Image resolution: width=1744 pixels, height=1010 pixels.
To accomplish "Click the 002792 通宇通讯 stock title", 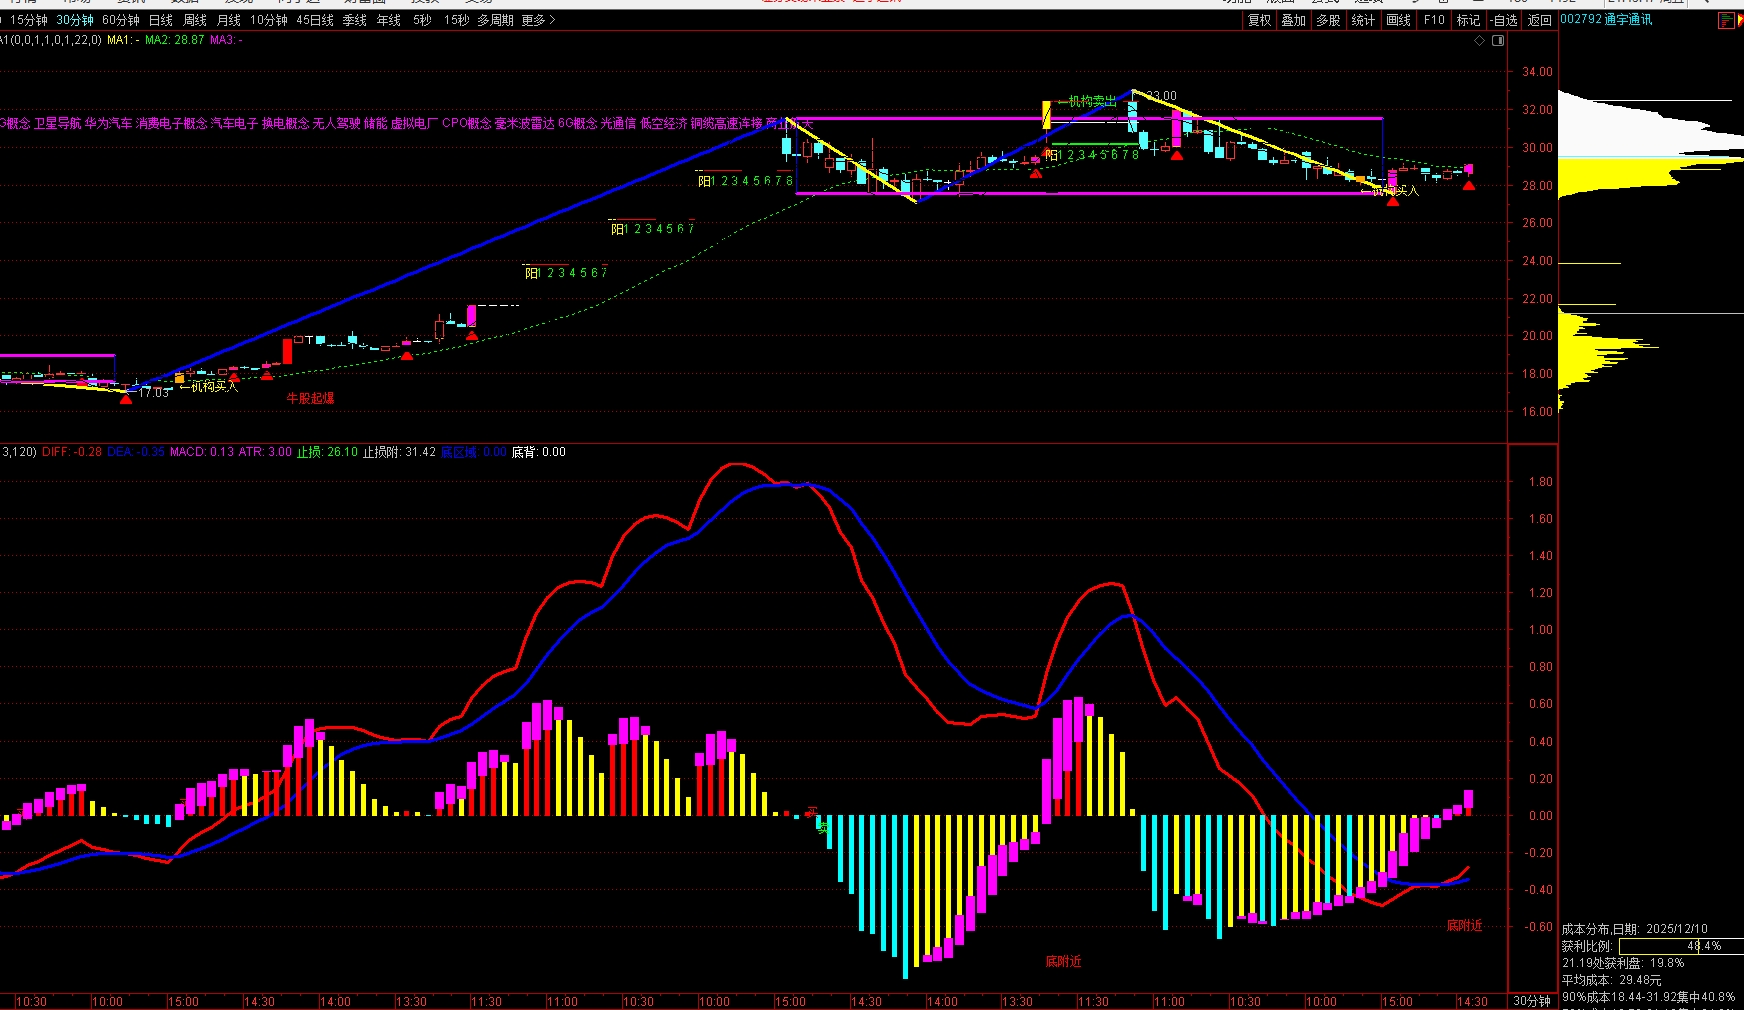I will click(x=1606, y=20).
